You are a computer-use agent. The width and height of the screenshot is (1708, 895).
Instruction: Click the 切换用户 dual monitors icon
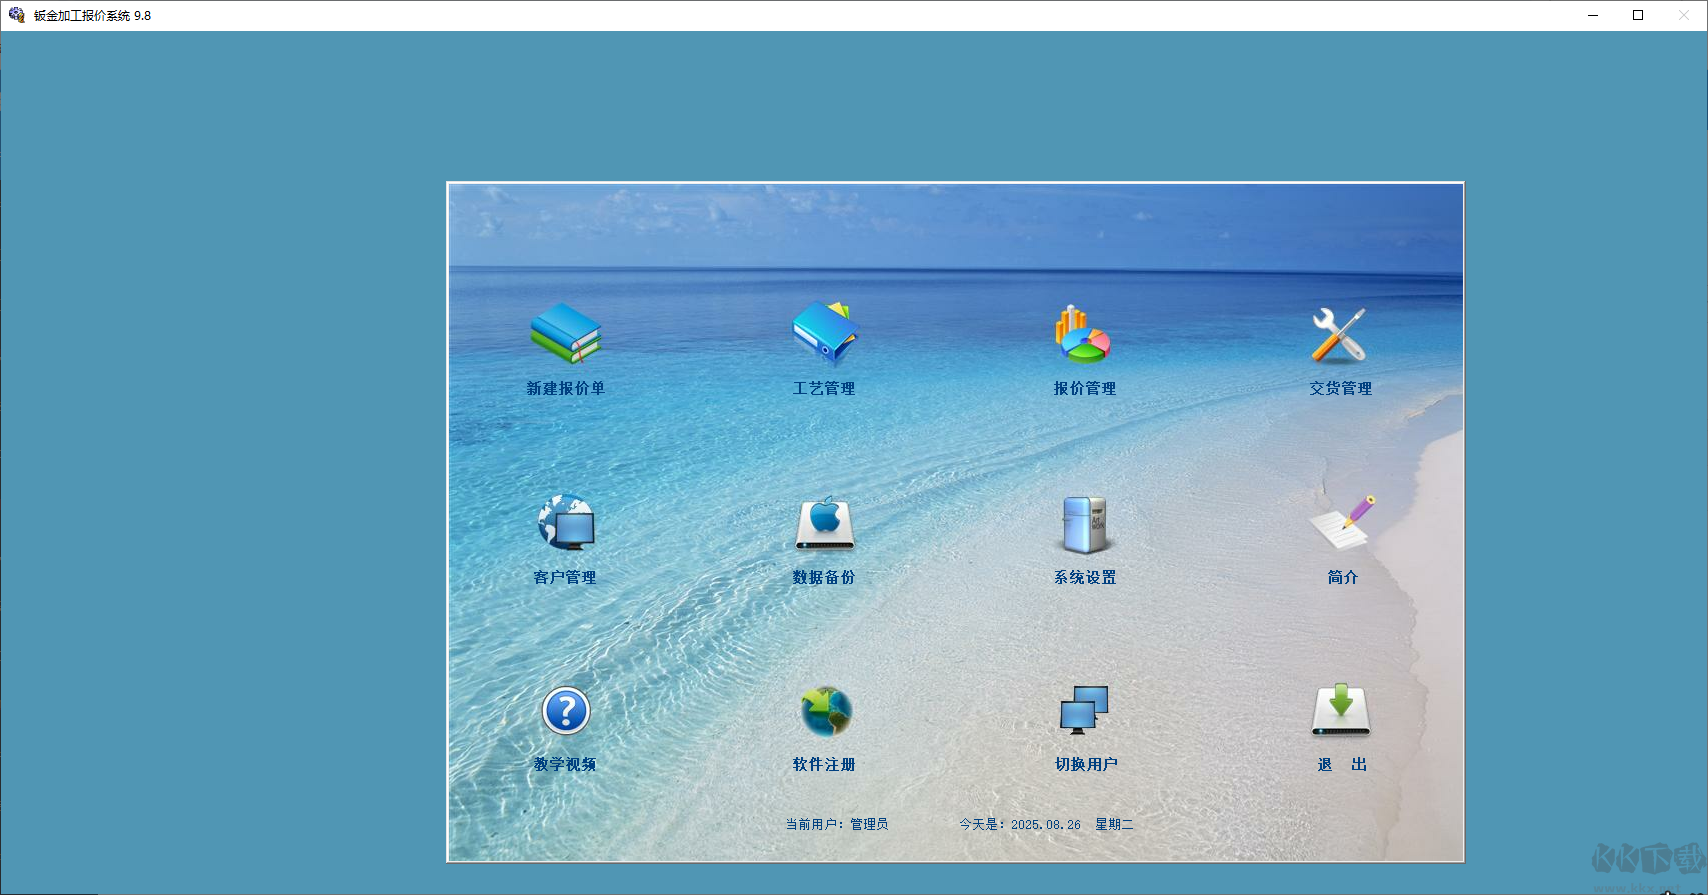coord(1085,710)
